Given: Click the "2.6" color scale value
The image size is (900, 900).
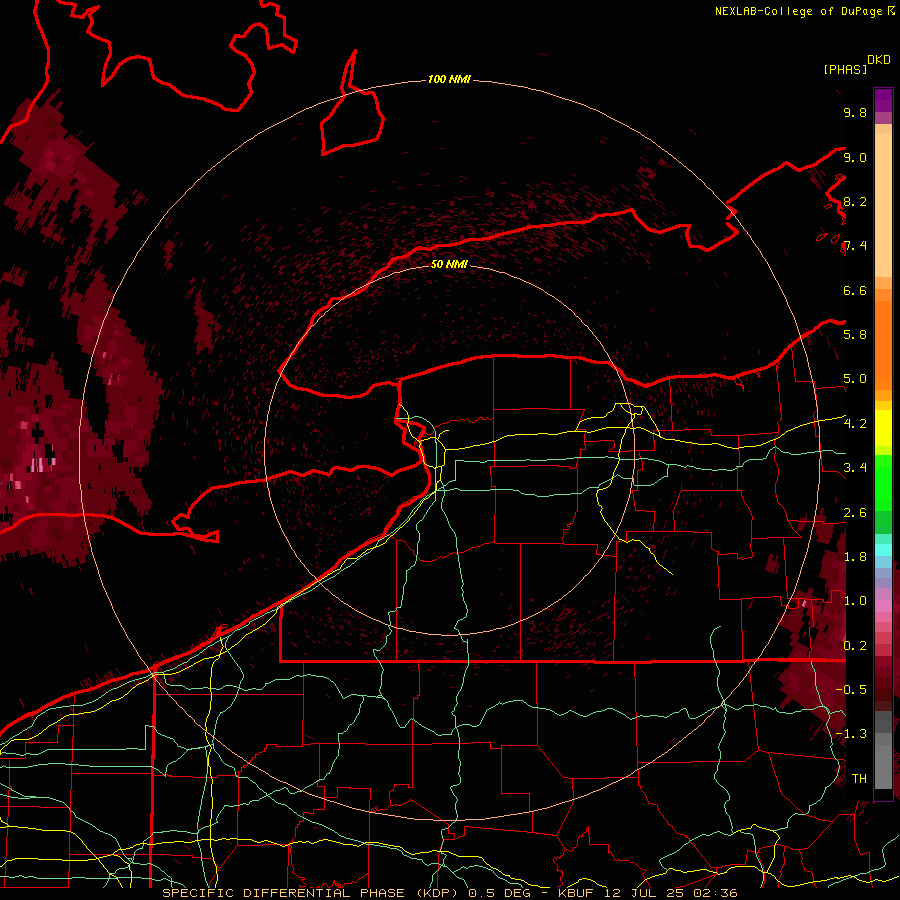Looking at the screenshot, I should pyautogui.click(x=855, y=513).
